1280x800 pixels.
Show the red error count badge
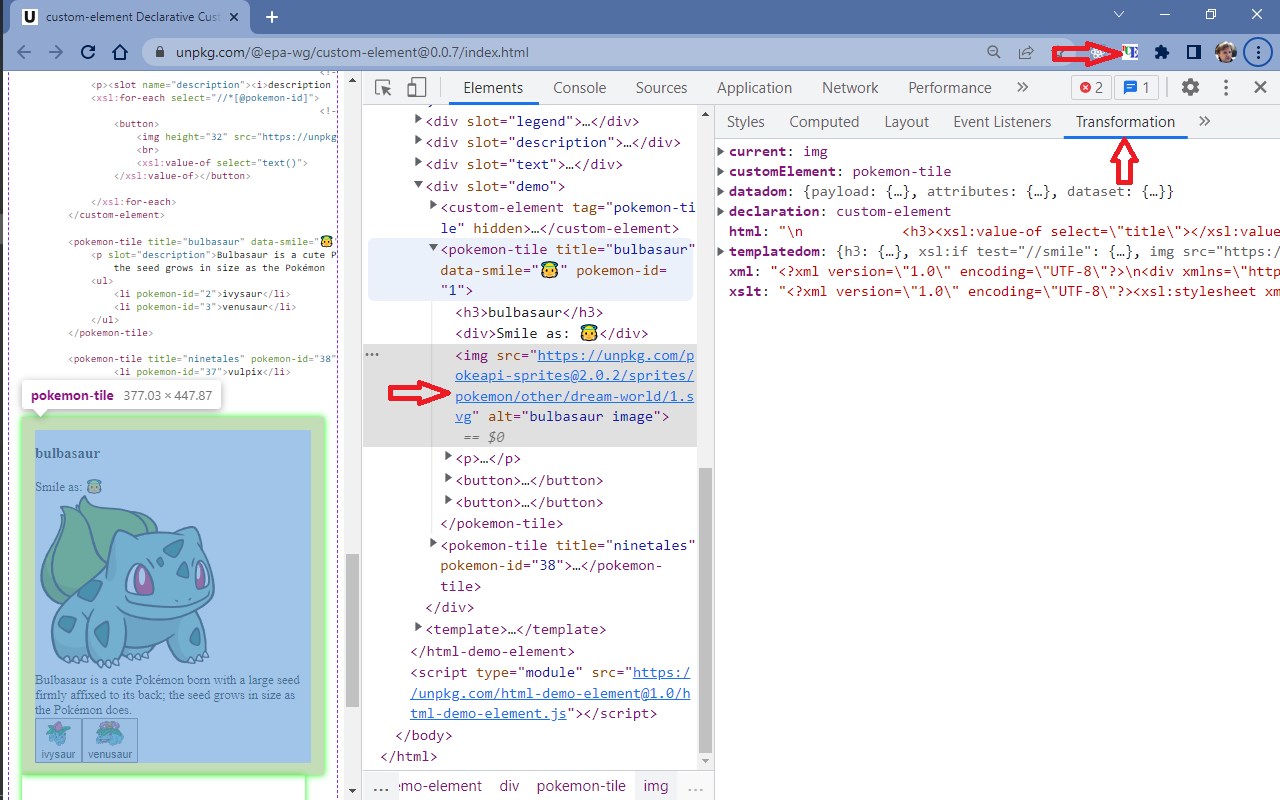point(1091,88)
